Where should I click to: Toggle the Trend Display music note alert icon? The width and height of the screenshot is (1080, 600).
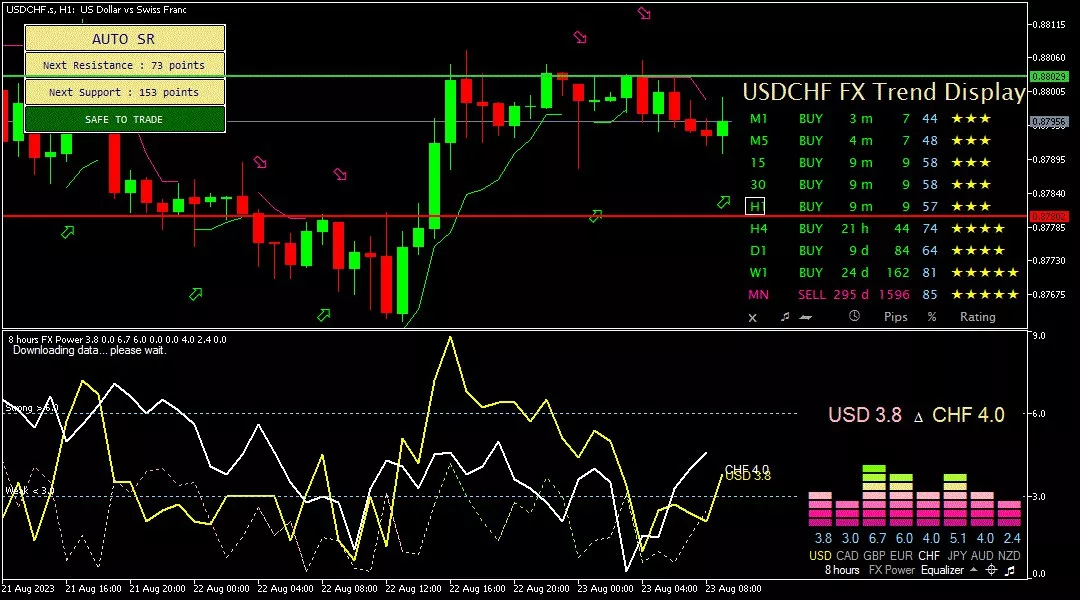tap(785, 317)
